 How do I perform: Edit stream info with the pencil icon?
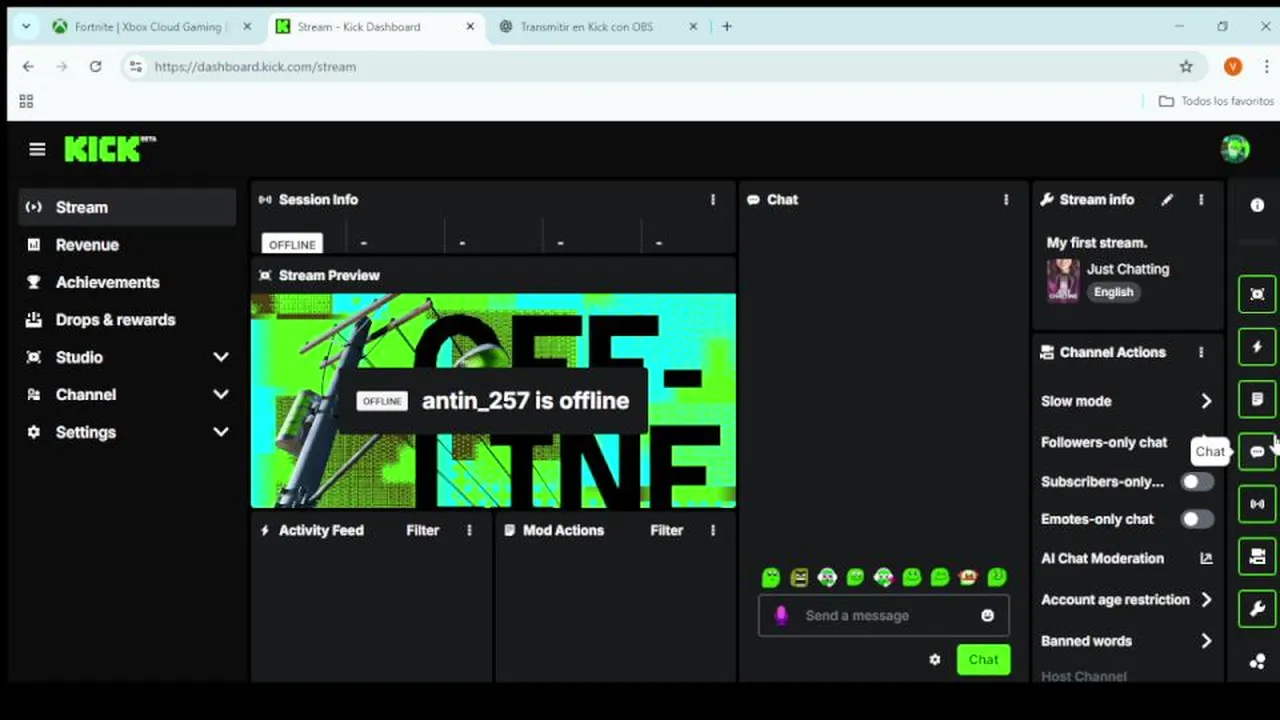1167,200
